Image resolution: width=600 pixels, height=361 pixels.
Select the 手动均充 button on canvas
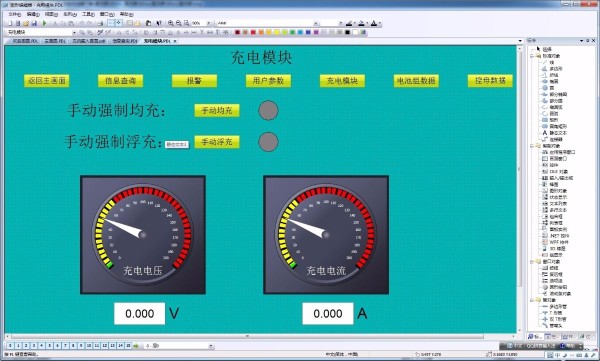(x=217, y=110)
